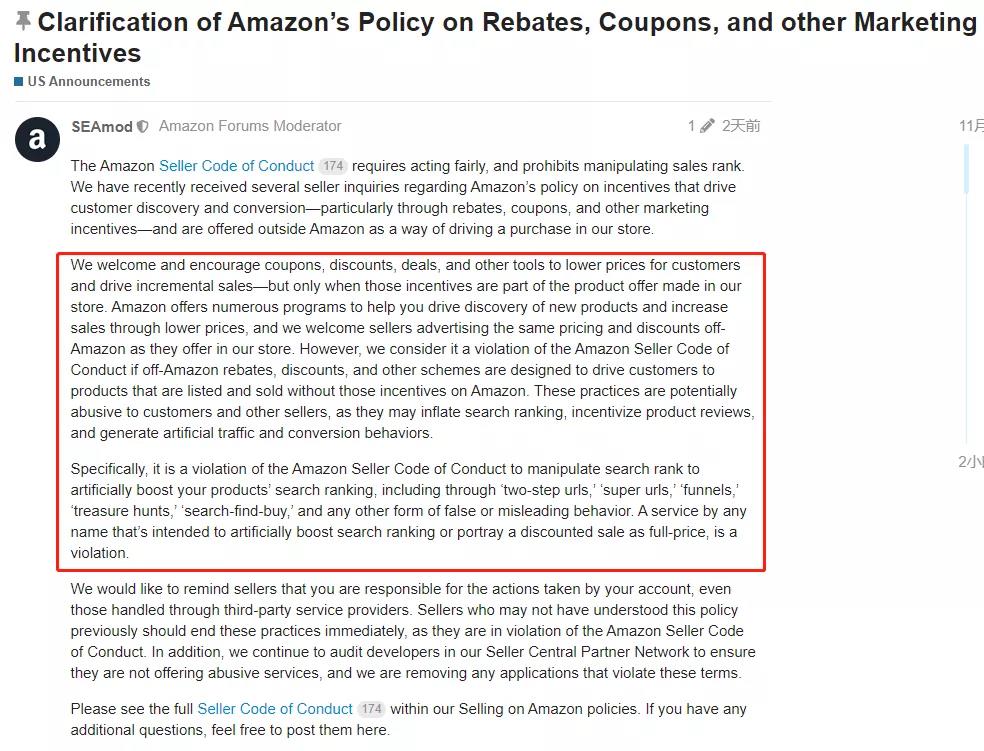The width and height of the screenshot is (984, 751).
Task: Click the moderator shield icon next to SEAmod
Action: [x=143, y=127]
